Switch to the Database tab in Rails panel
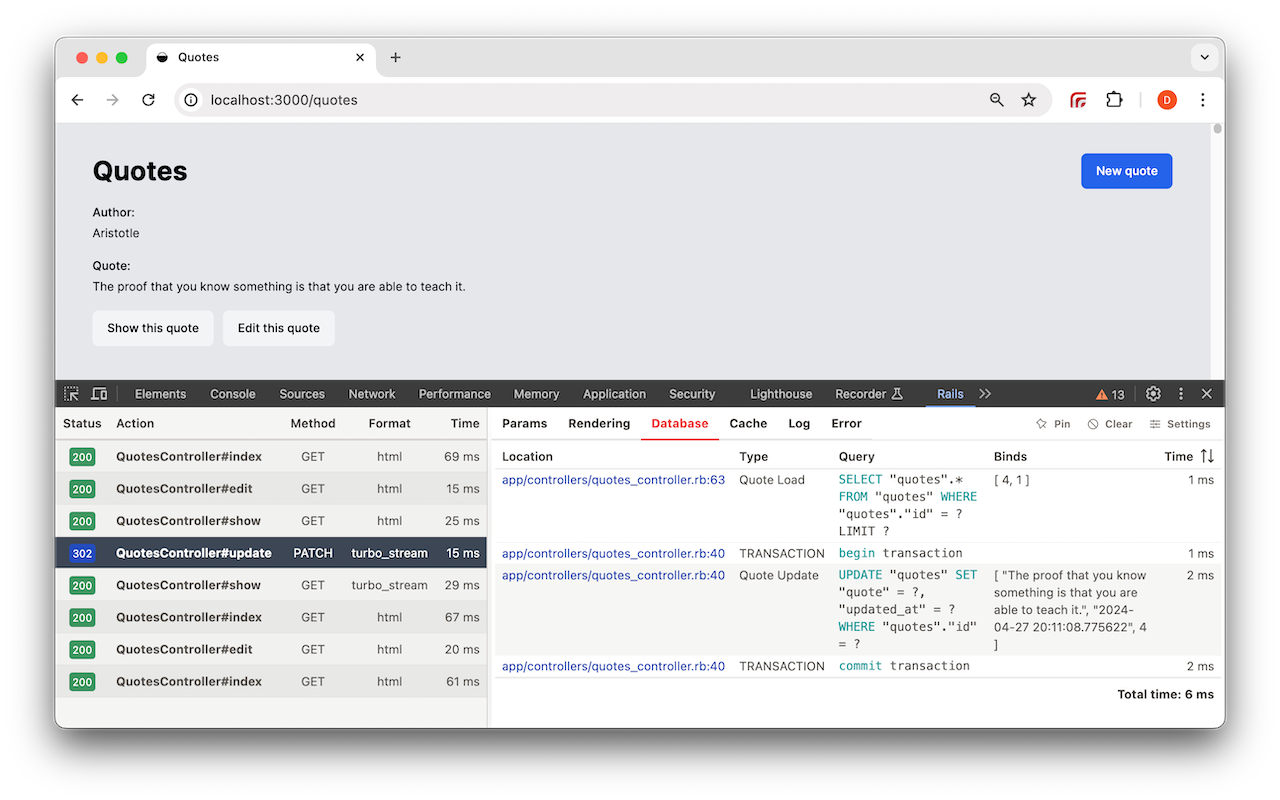The height and width of the screenshot is (800, 1280). tap(679, 423)
